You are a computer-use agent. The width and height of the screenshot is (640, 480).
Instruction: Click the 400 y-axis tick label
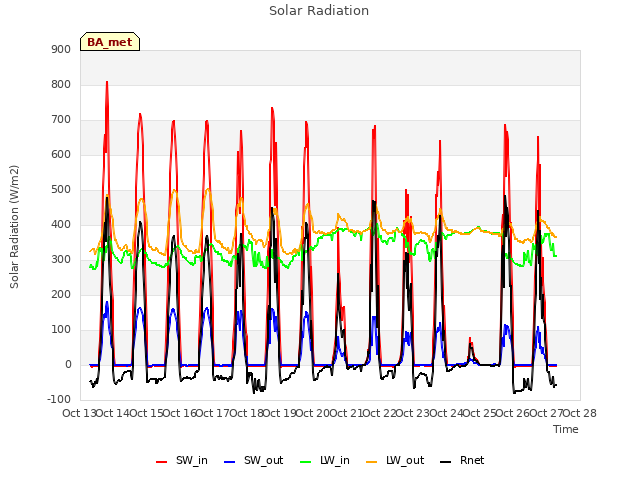[61, 224]
